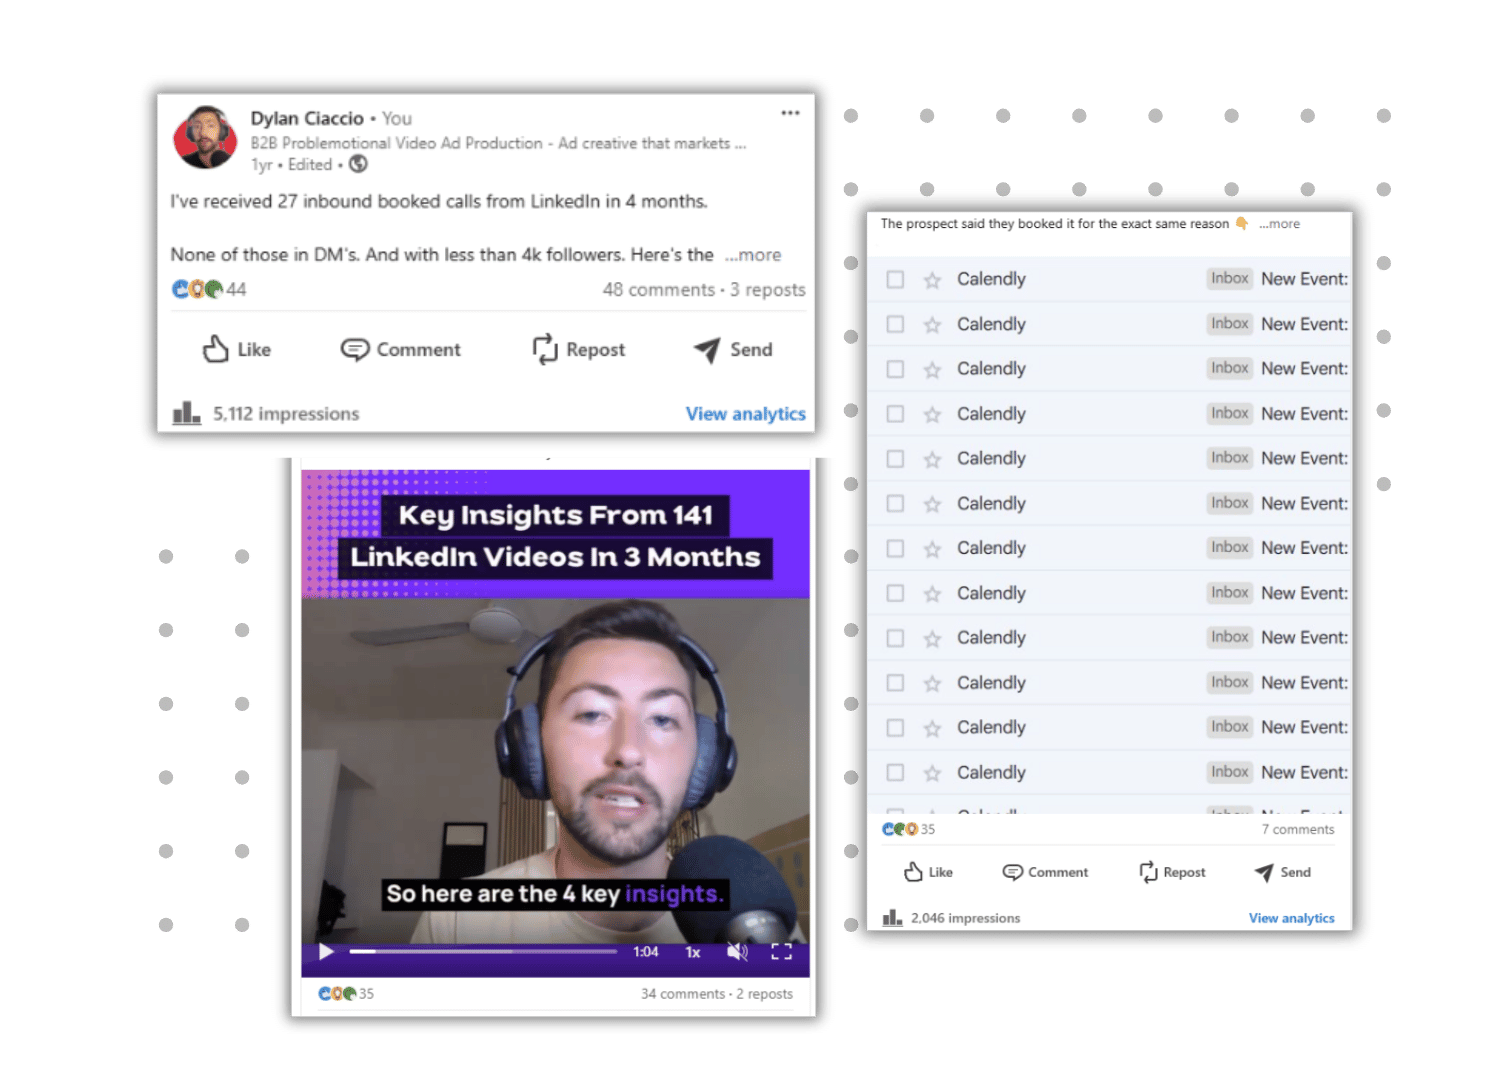Expand '...more' on the 27 calls post

(x=753, y=255)
